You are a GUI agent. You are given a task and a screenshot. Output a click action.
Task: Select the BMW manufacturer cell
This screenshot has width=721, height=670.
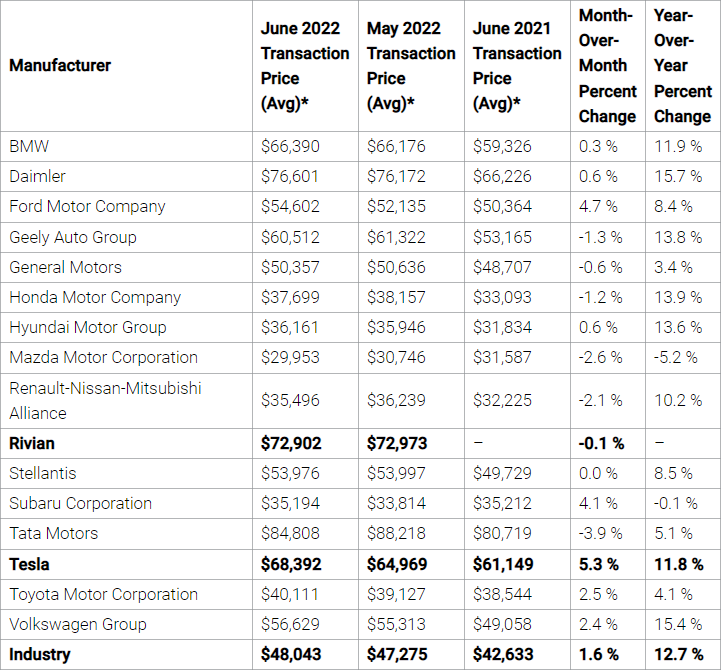click(29, 146)
